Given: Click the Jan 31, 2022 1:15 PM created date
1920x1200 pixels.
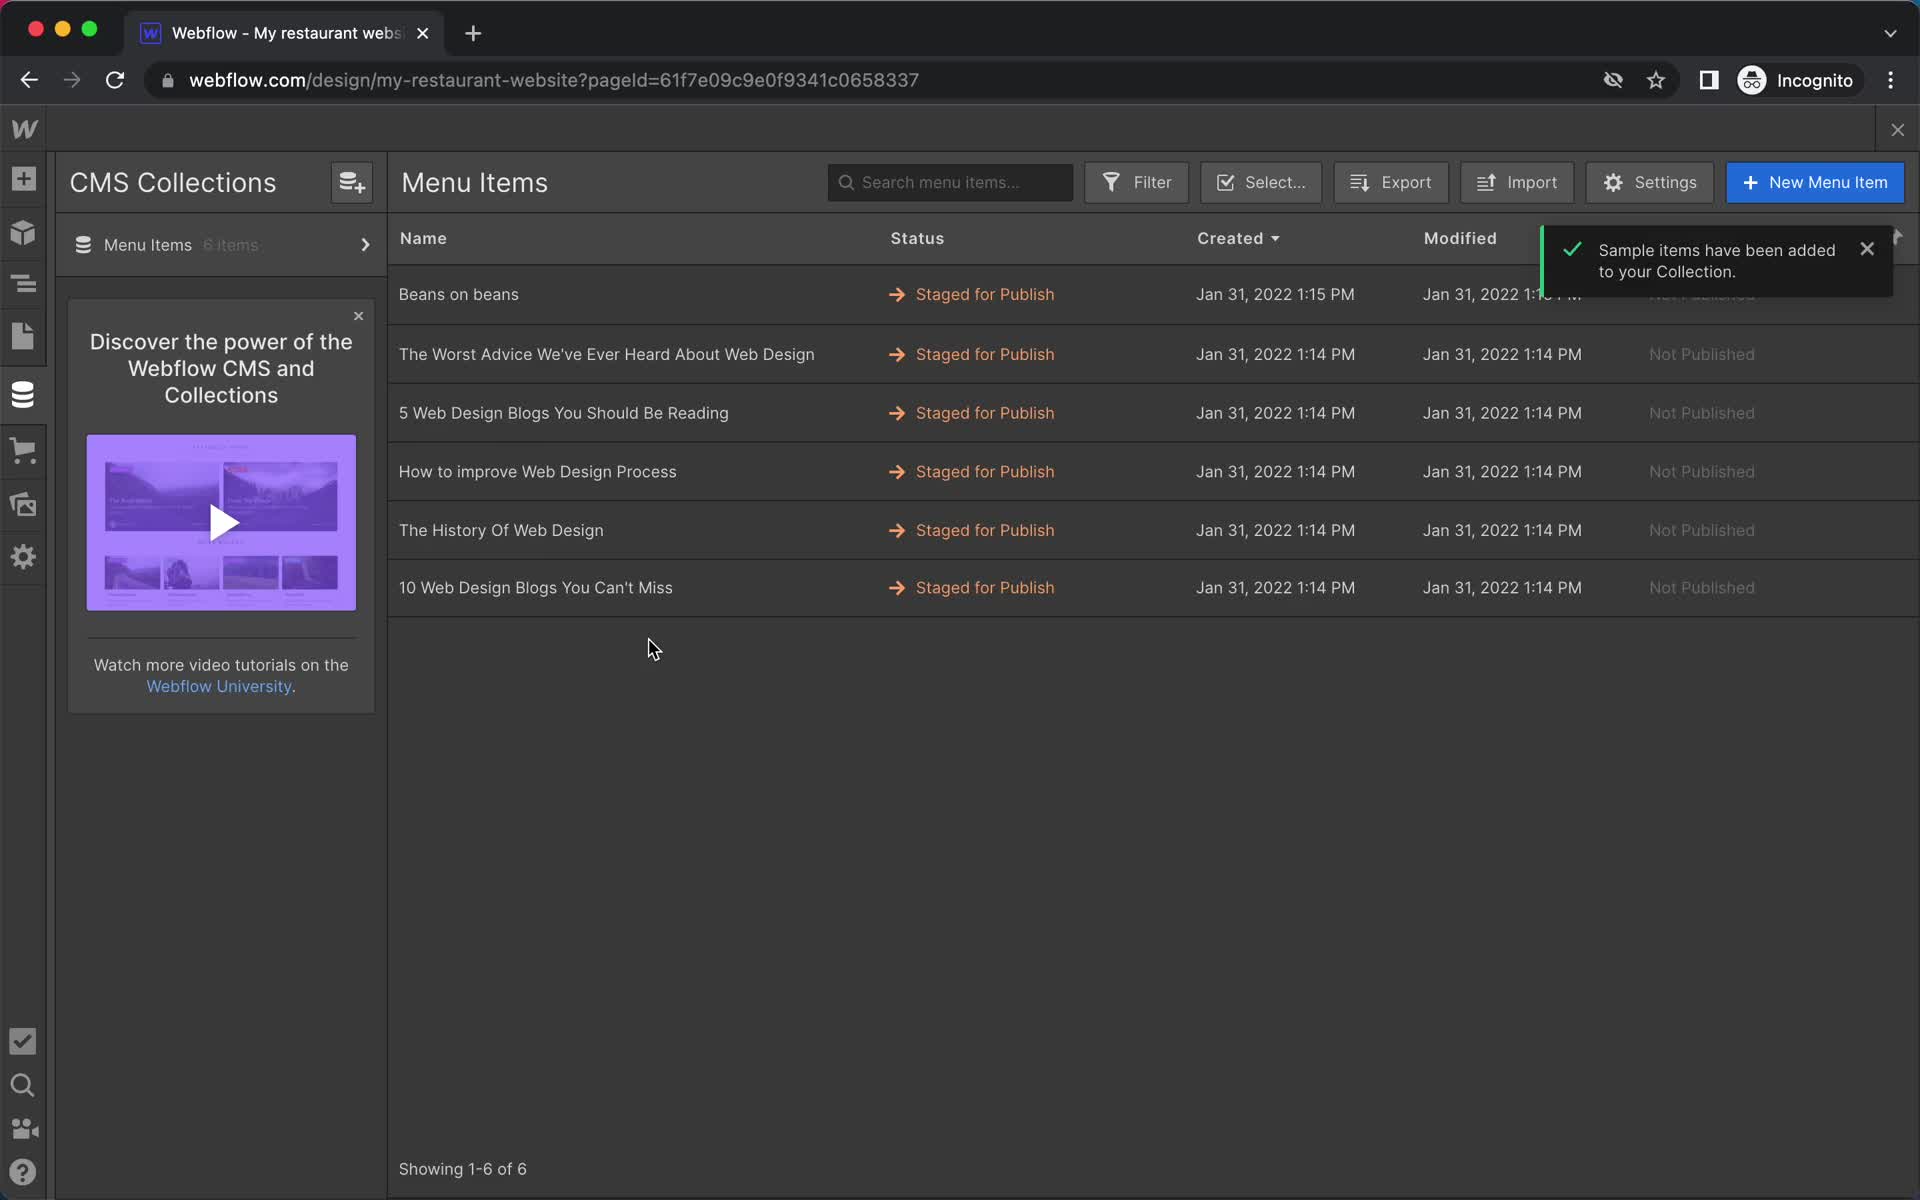Looking at the screenshot, I should (1275, 294).
